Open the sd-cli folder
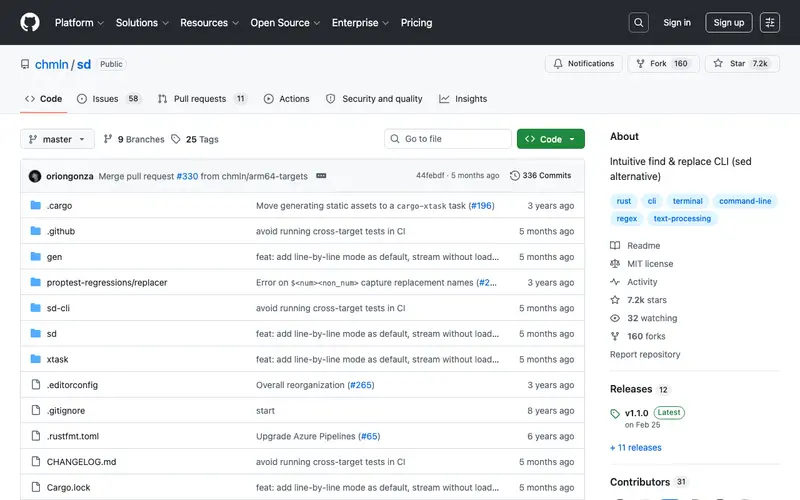The width and height of the screenshot is (800, 500). point(58,308)
